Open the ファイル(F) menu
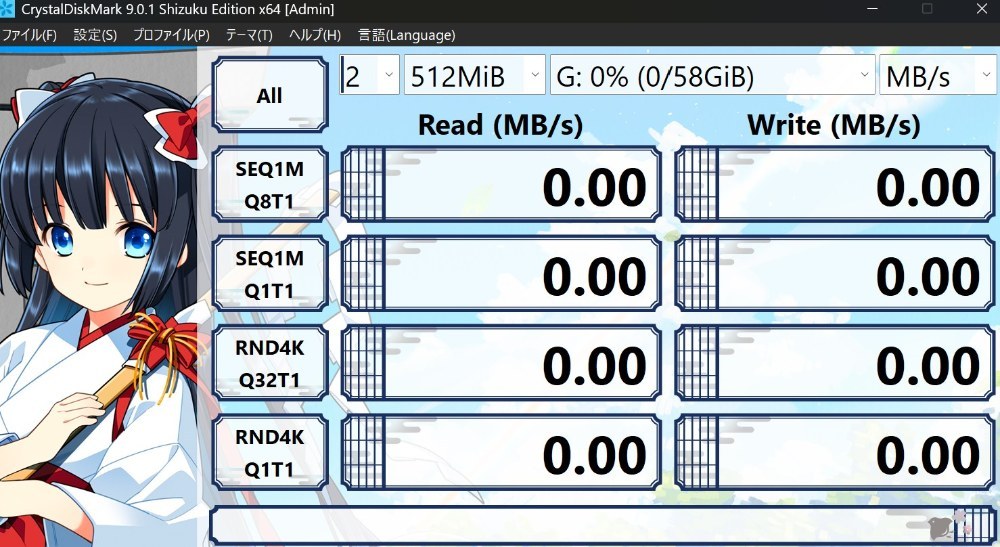Image resolution: width=1000 pixels, height=547 pixels. coord(29,35)
